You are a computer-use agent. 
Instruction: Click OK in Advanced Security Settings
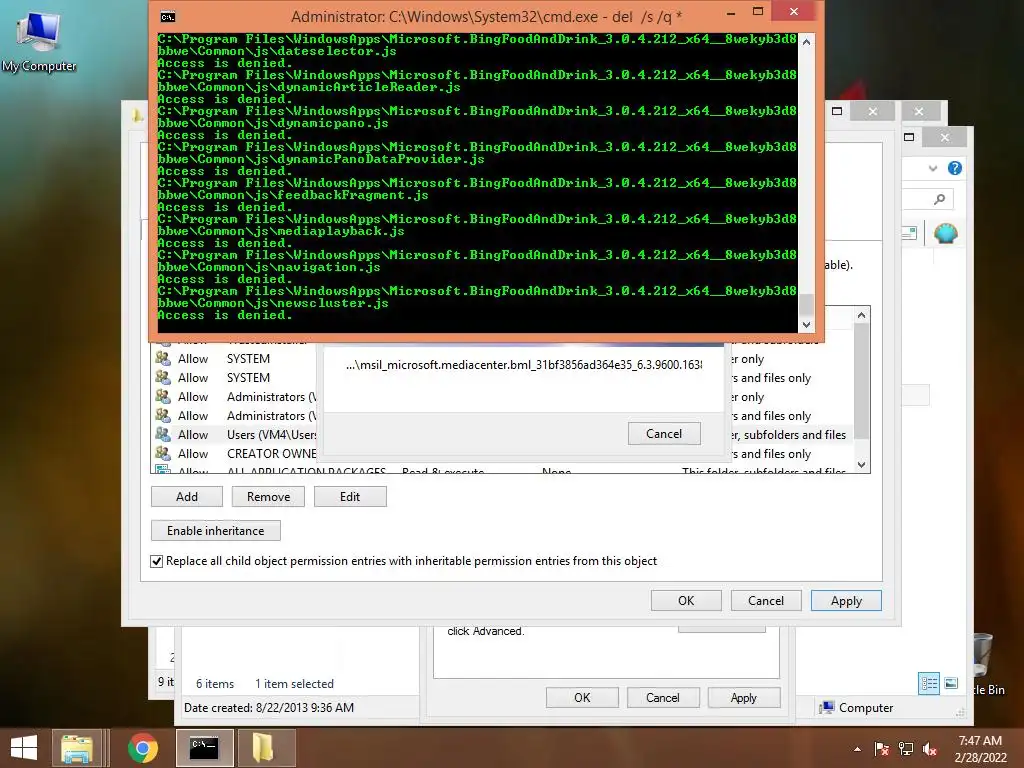point(686,601)
